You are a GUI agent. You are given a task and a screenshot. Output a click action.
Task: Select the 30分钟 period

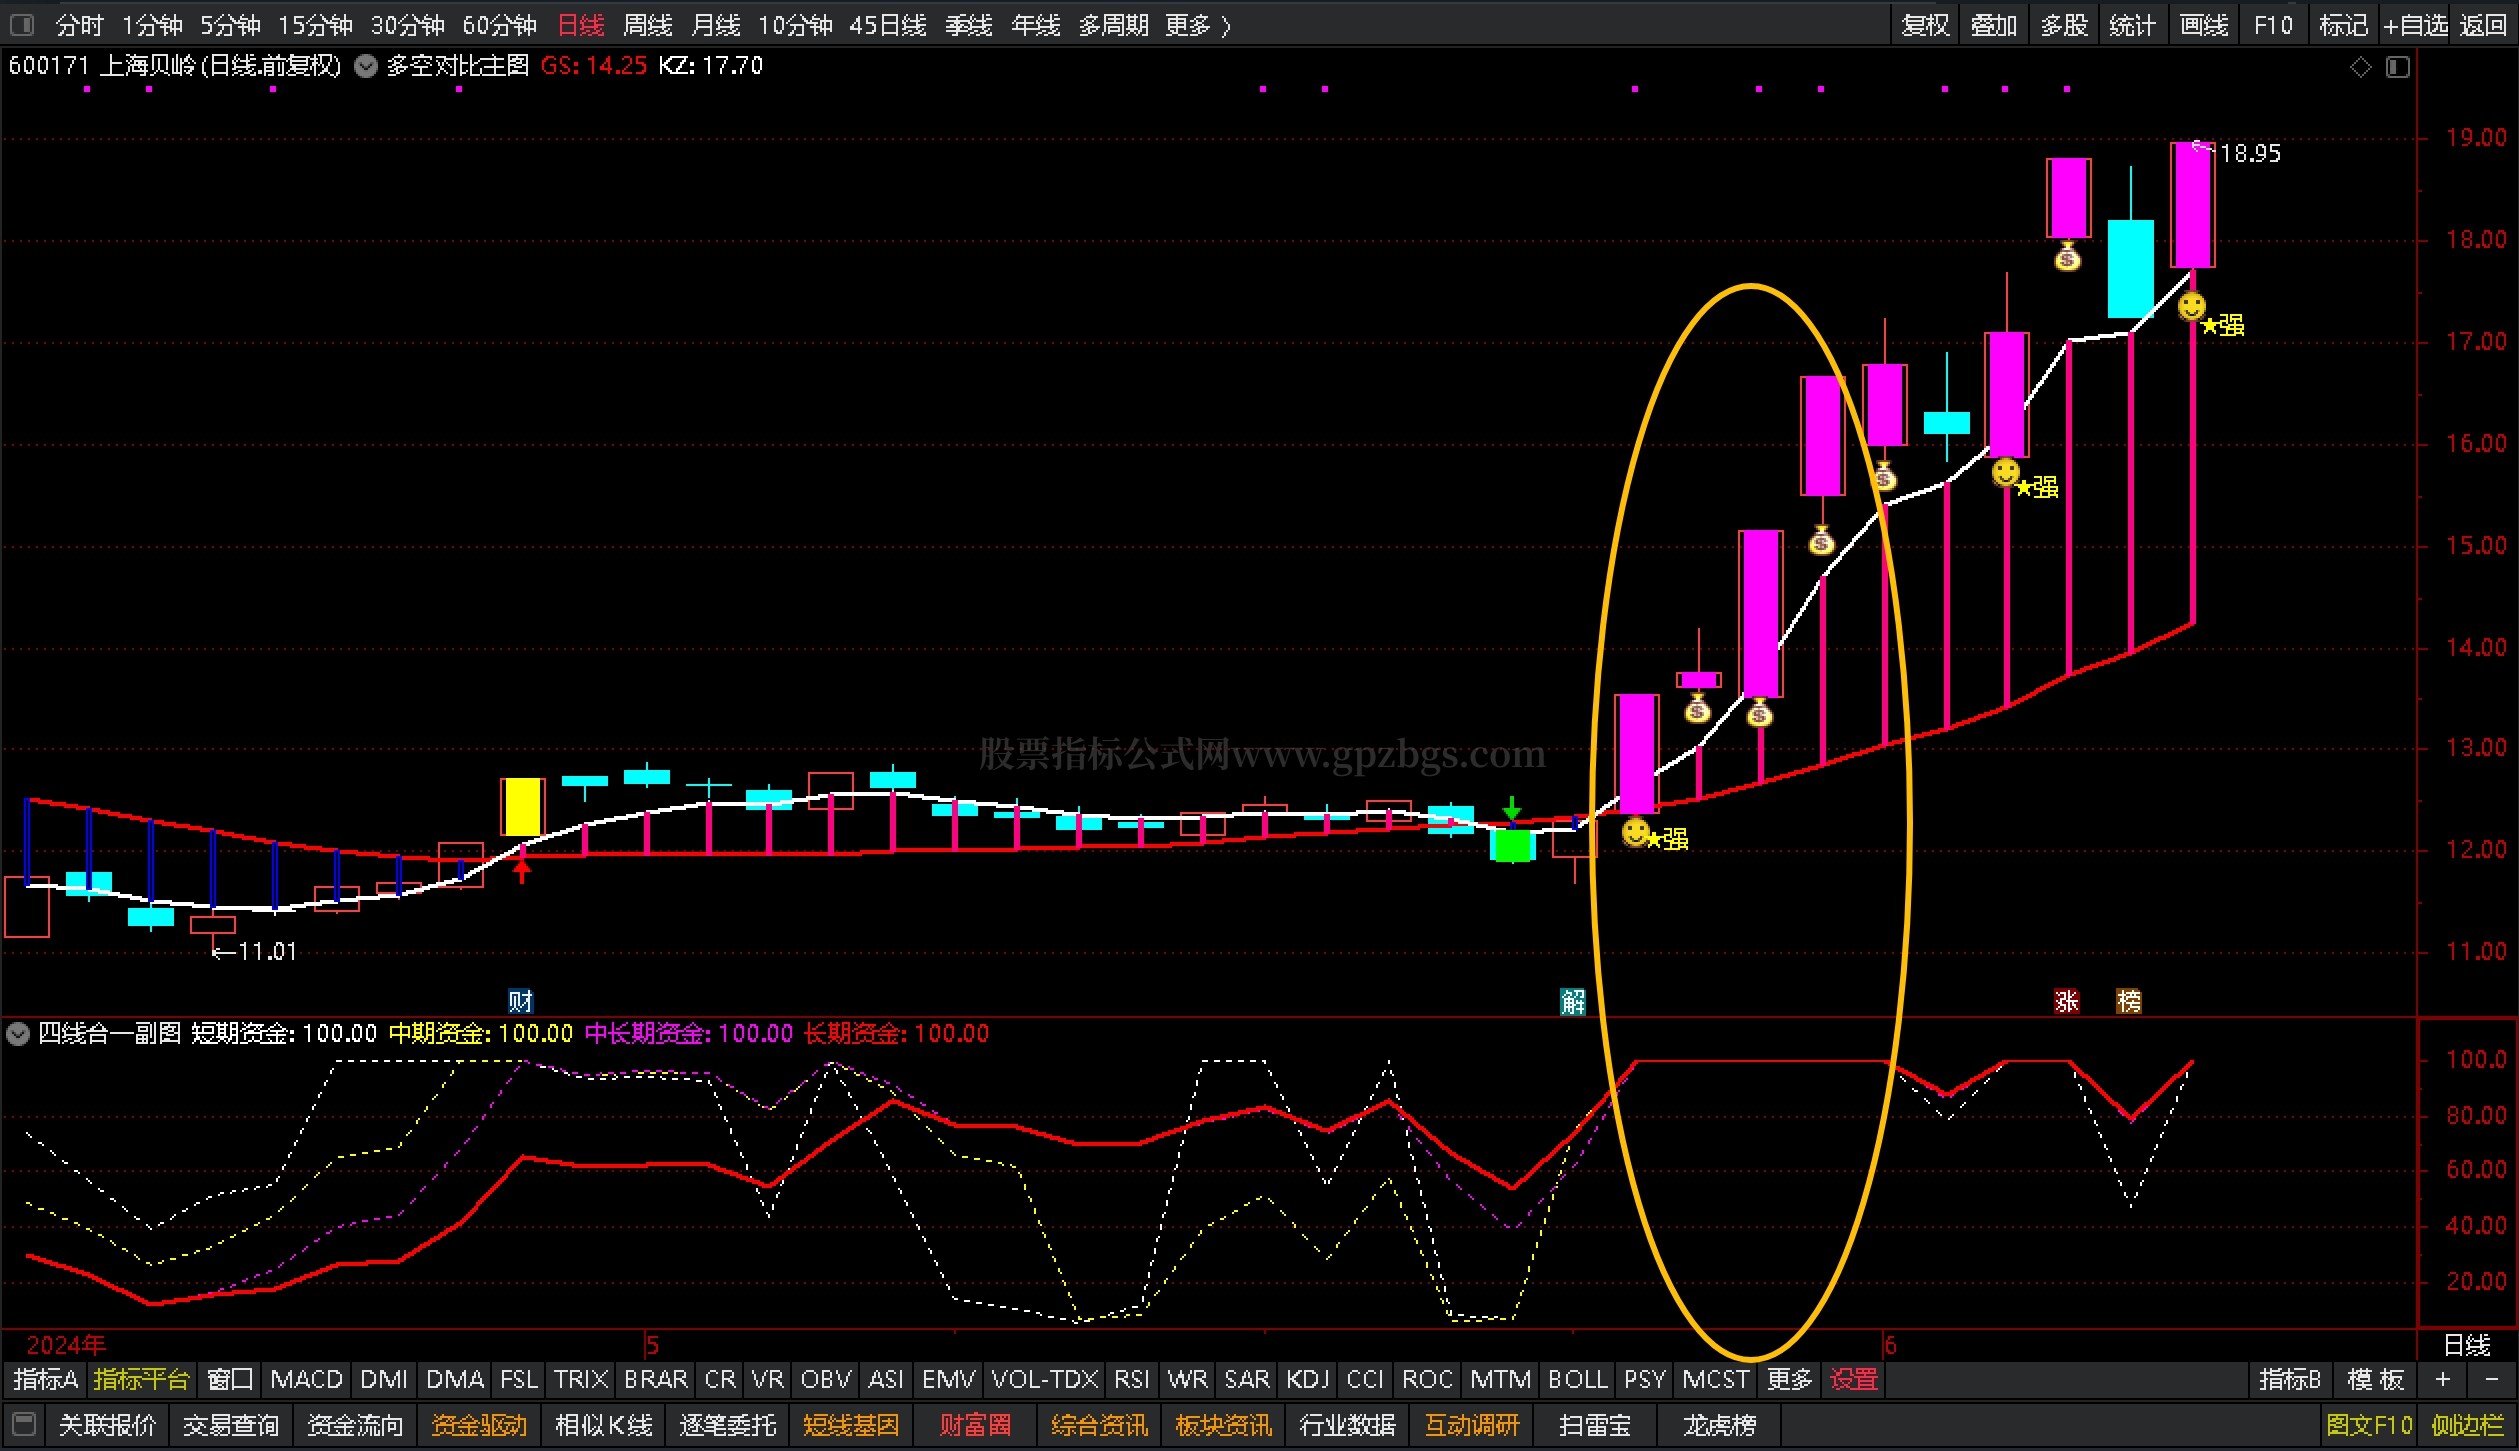coord(407,24)
